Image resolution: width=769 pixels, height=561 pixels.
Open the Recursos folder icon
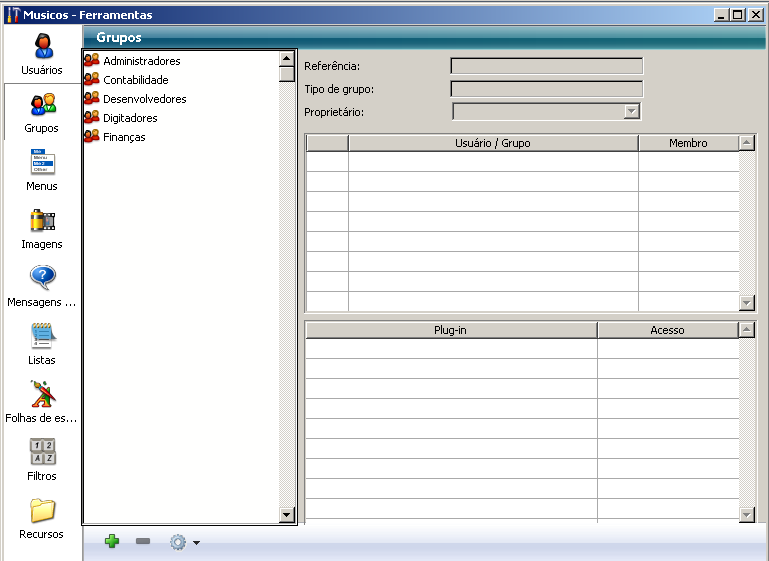point(42,511)
